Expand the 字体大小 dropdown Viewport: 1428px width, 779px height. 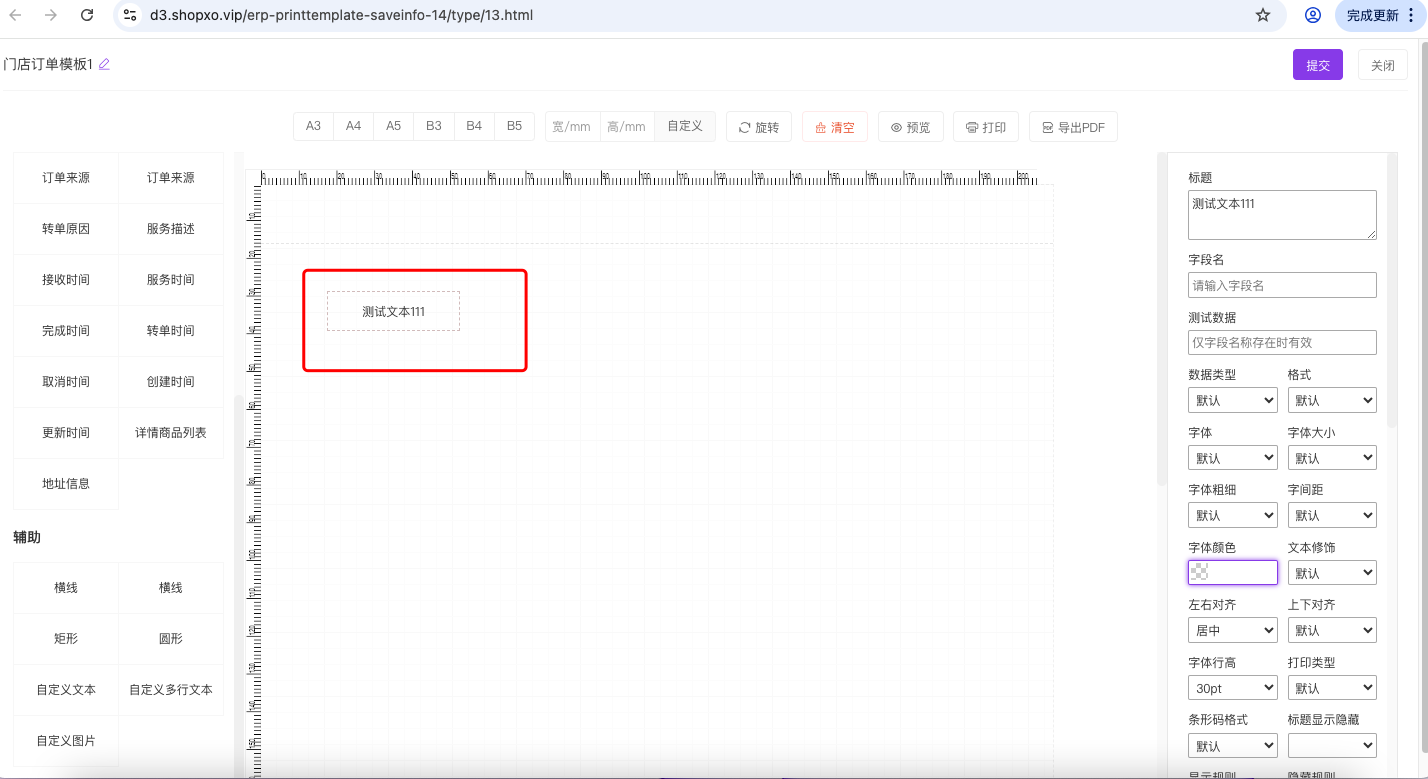1332,458
